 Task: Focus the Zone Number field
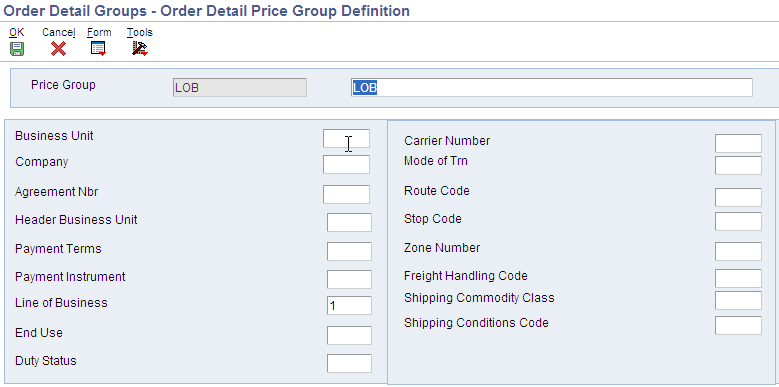738,251
